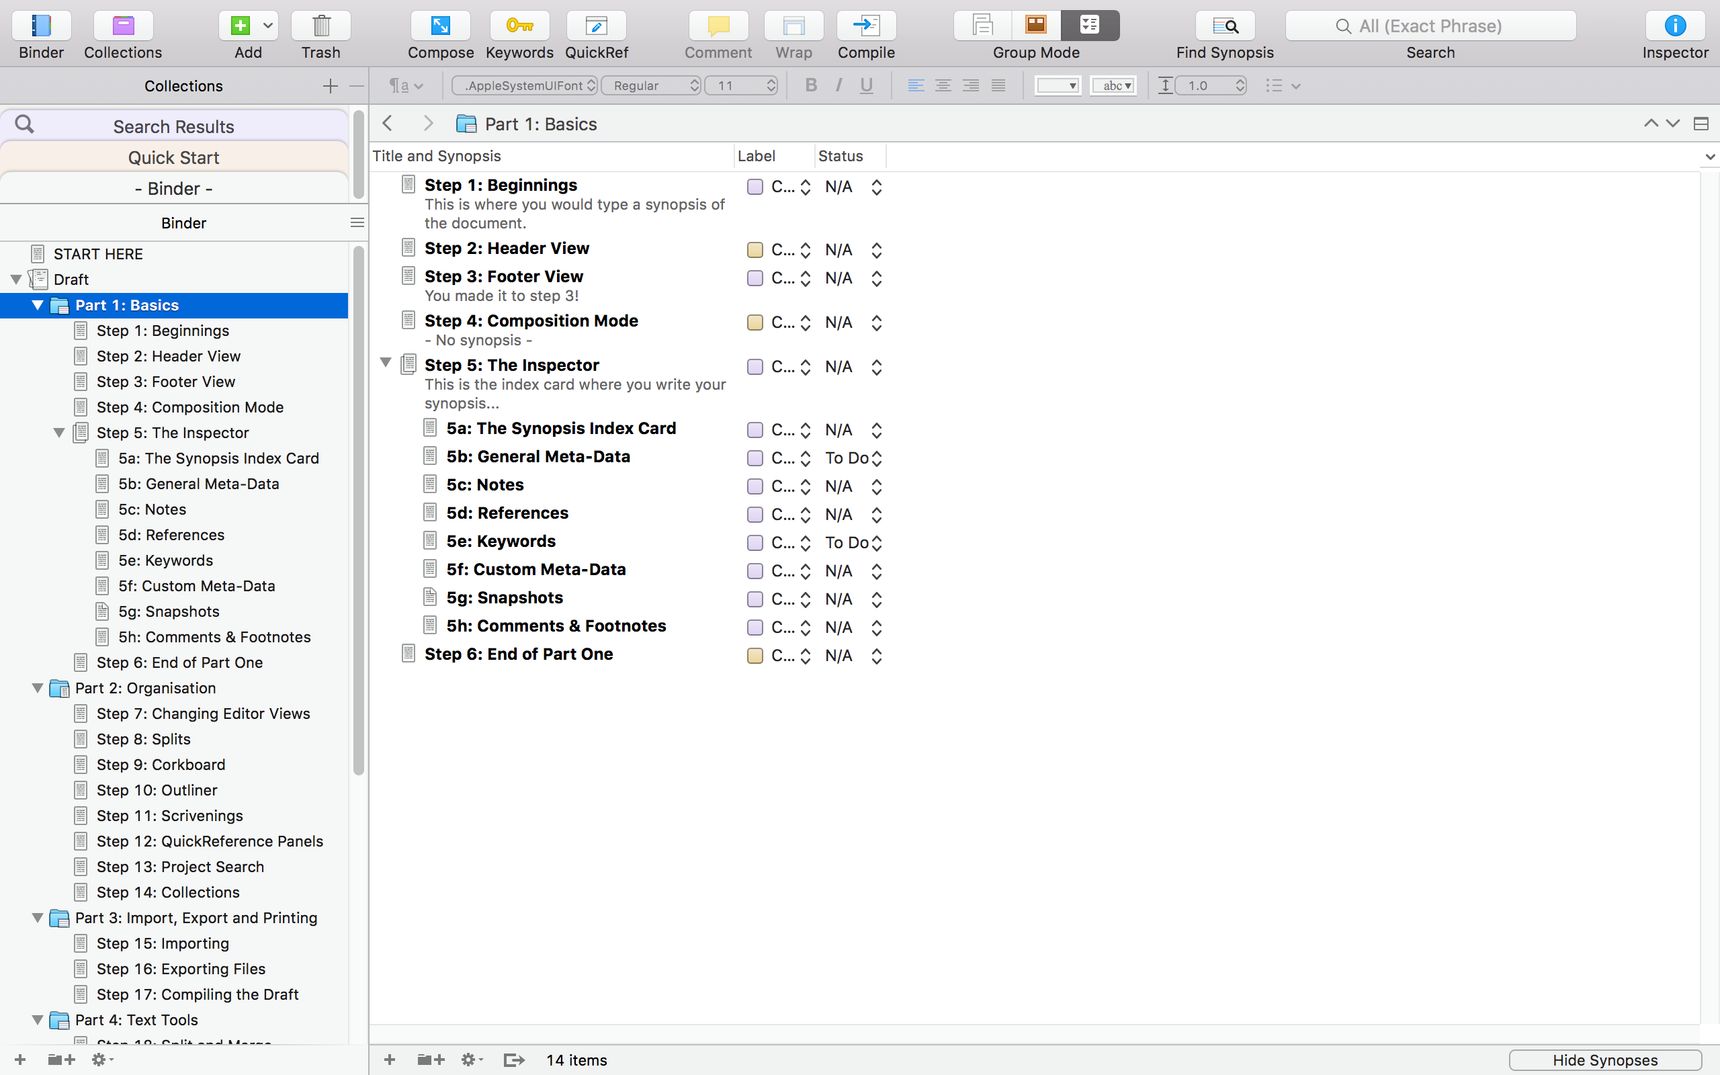The image size is (1720, 1075).
Task: Remove collection with minus icon
Action: coord(356,86)
